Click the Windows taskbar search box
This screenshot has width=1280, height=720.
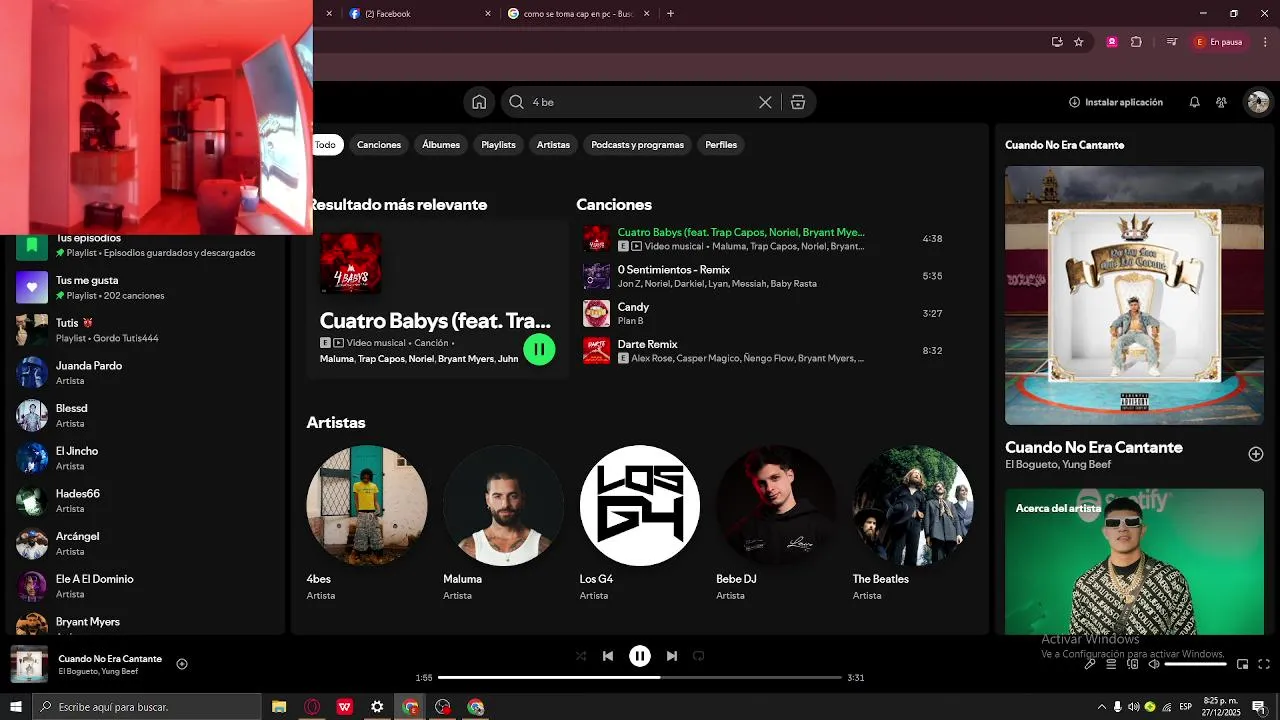[147, 707]
